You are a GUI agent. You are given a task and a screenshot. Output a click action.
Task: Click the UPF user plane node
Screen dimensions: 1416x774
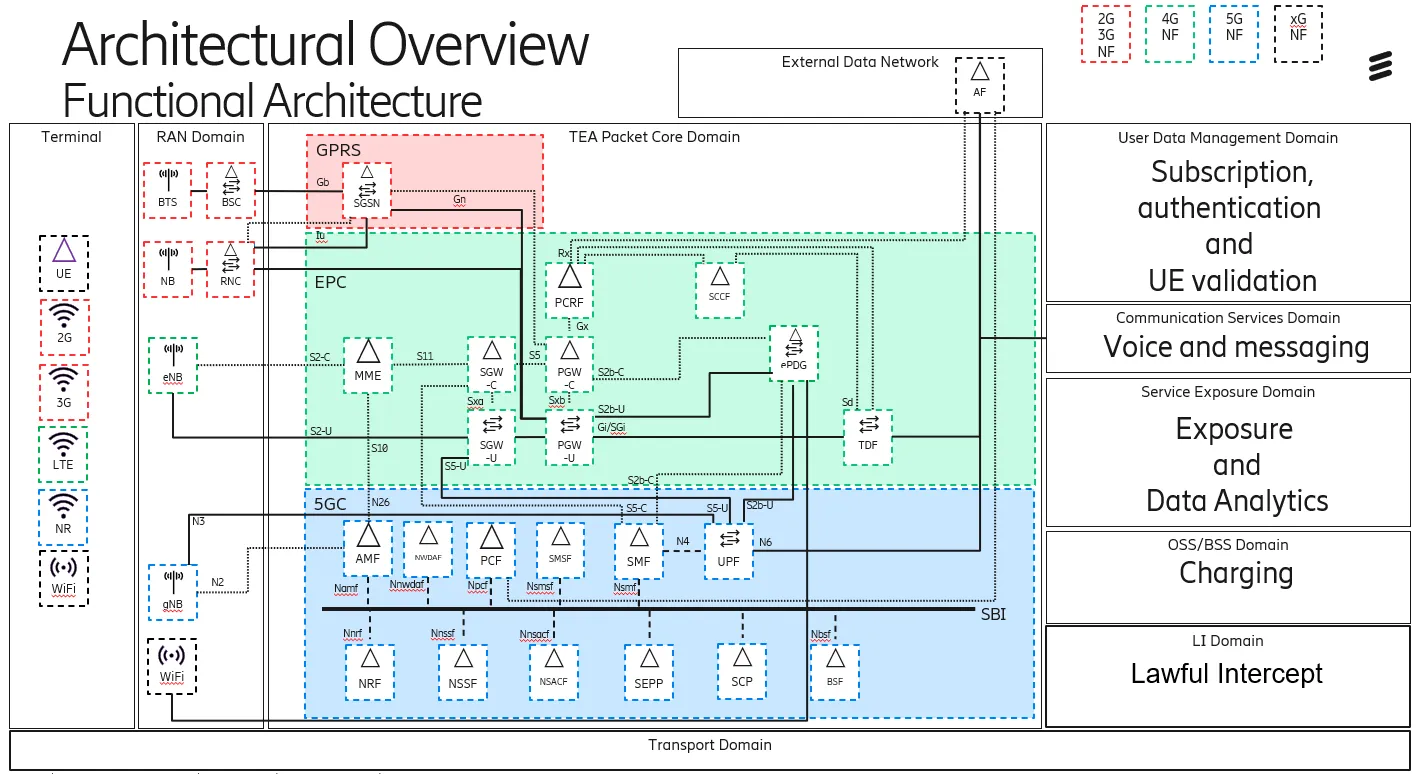(728, 550)
